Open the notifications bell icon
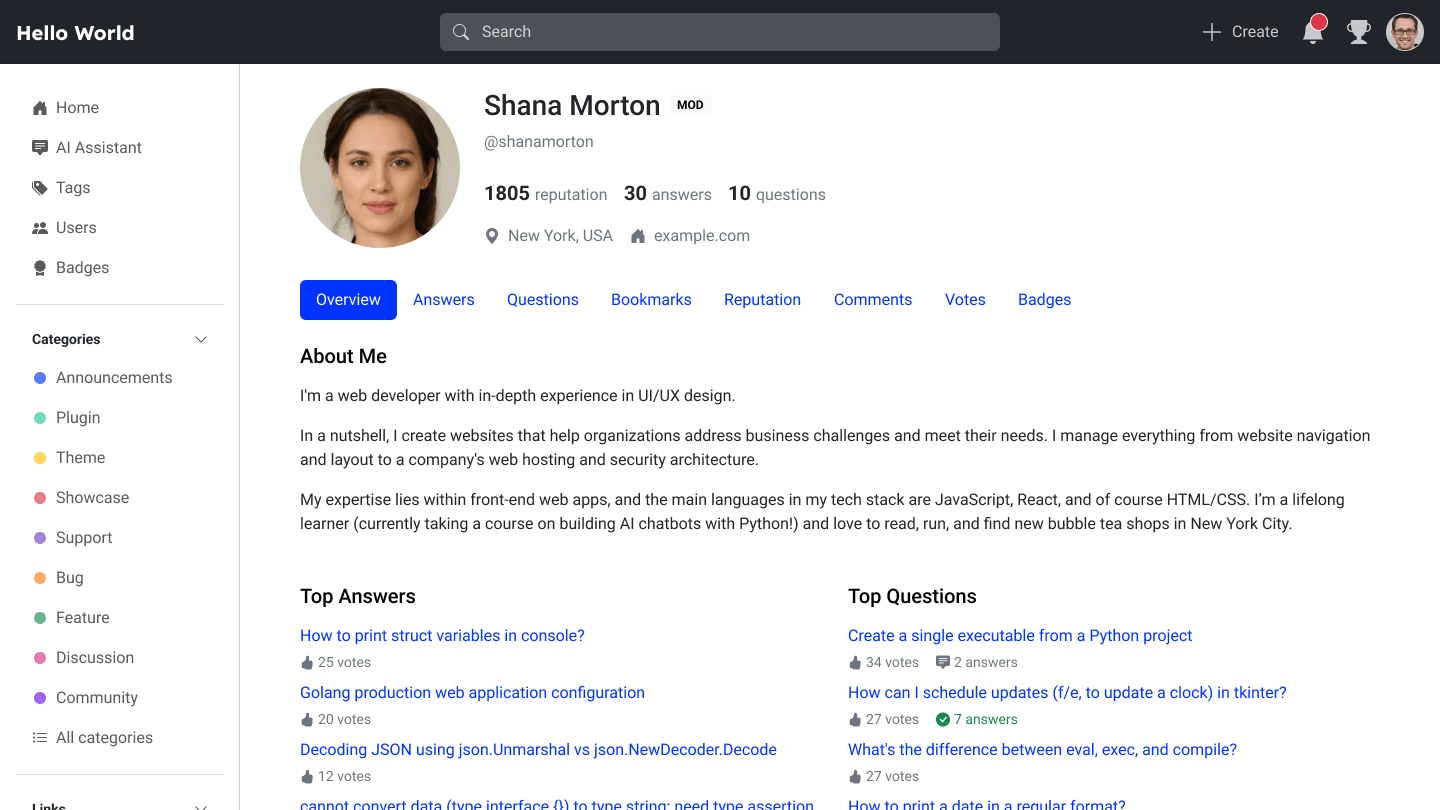The width and height of the screenshot is (1440, 810). [1313, 31]
